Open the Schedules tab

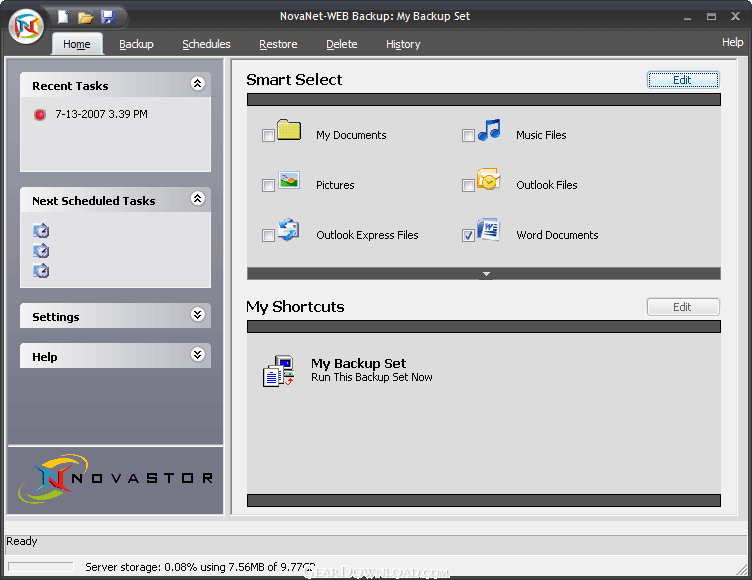coord(206,44)
